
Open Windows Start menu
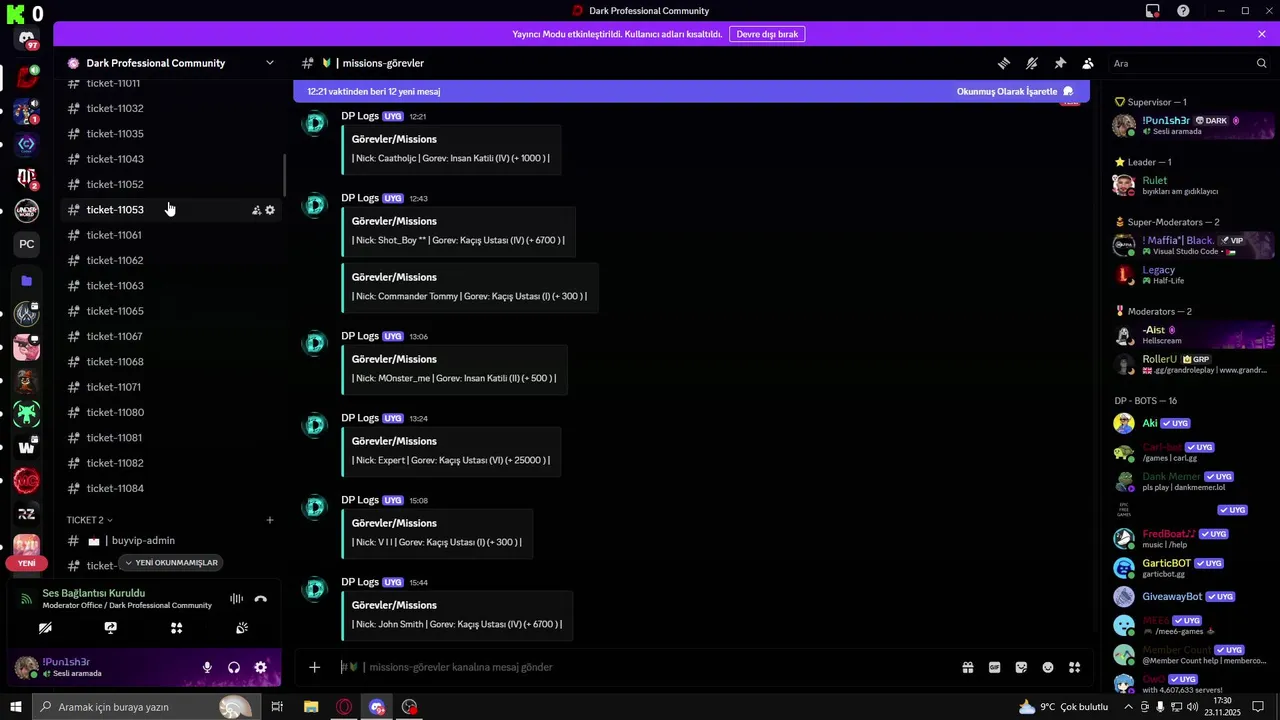15,707
